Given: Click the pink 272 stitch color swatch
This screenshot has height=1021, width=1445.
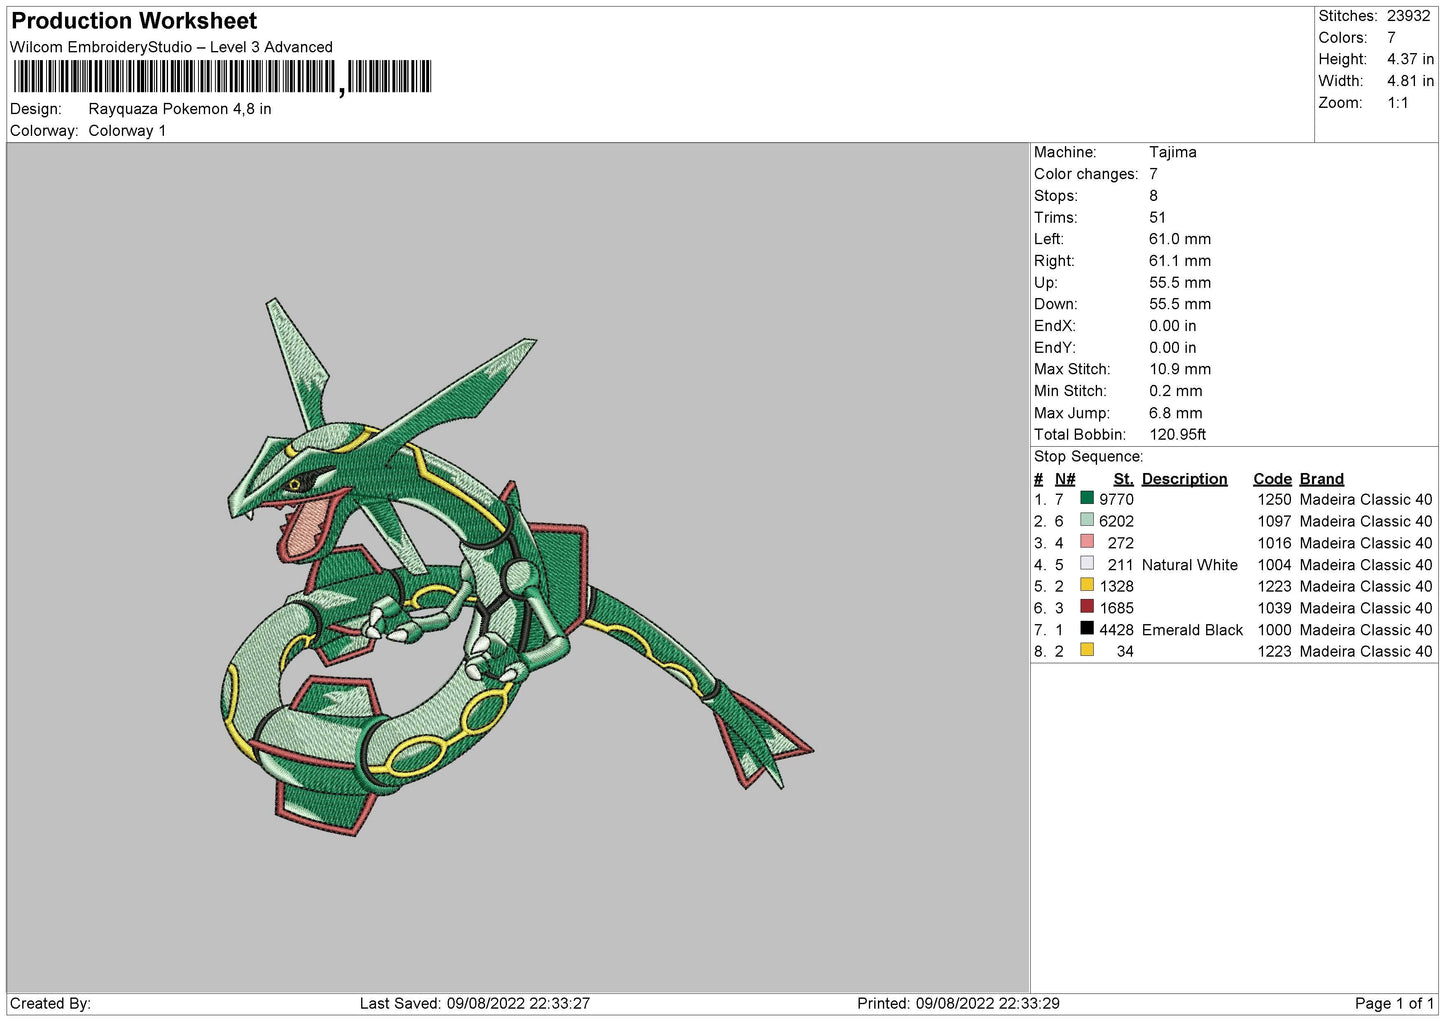Looking at the screenshot, I should tap(1087, 542).
